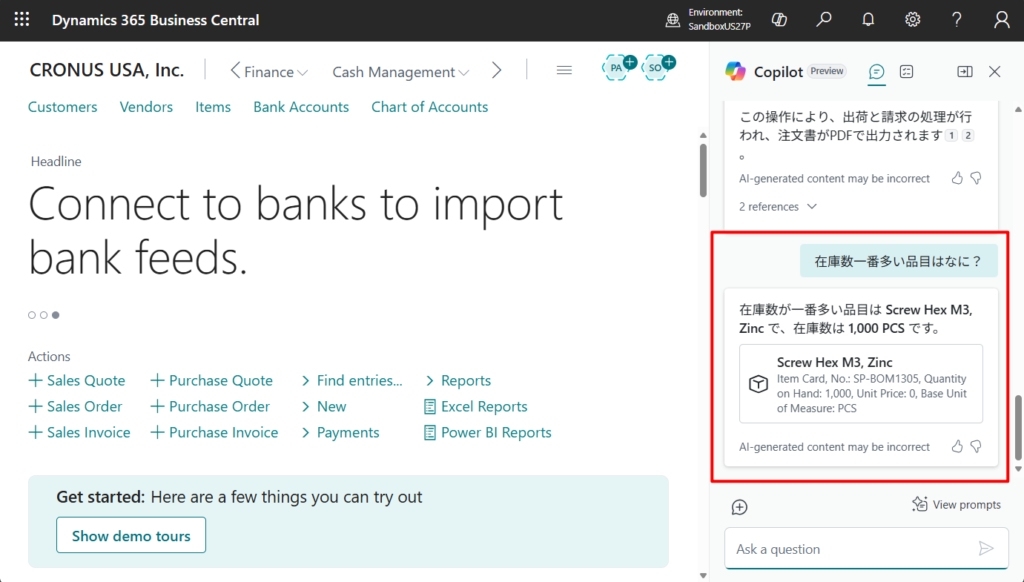1024x582 pixels.
Task: Open the Sales Invoice action link
Action: tap(80, 433)
